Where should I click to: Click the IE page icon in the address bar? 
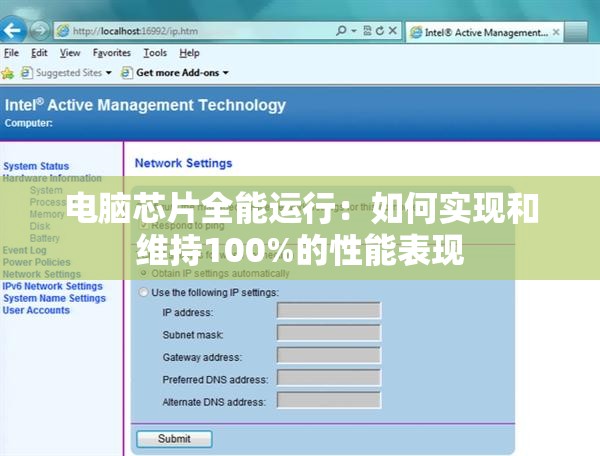pyautogui.click(x=63, y=31)
